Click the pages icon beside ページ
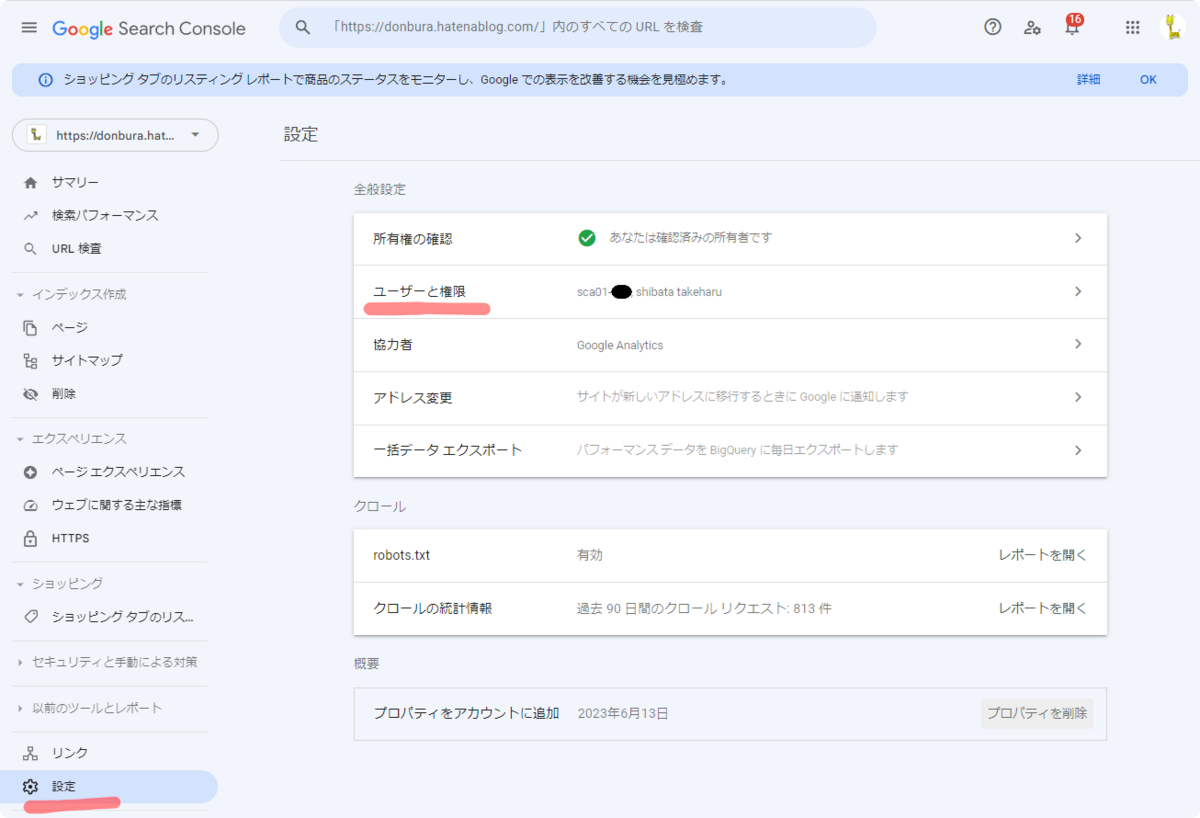Viewport: 1200px width, 818px height. [31, 328]
